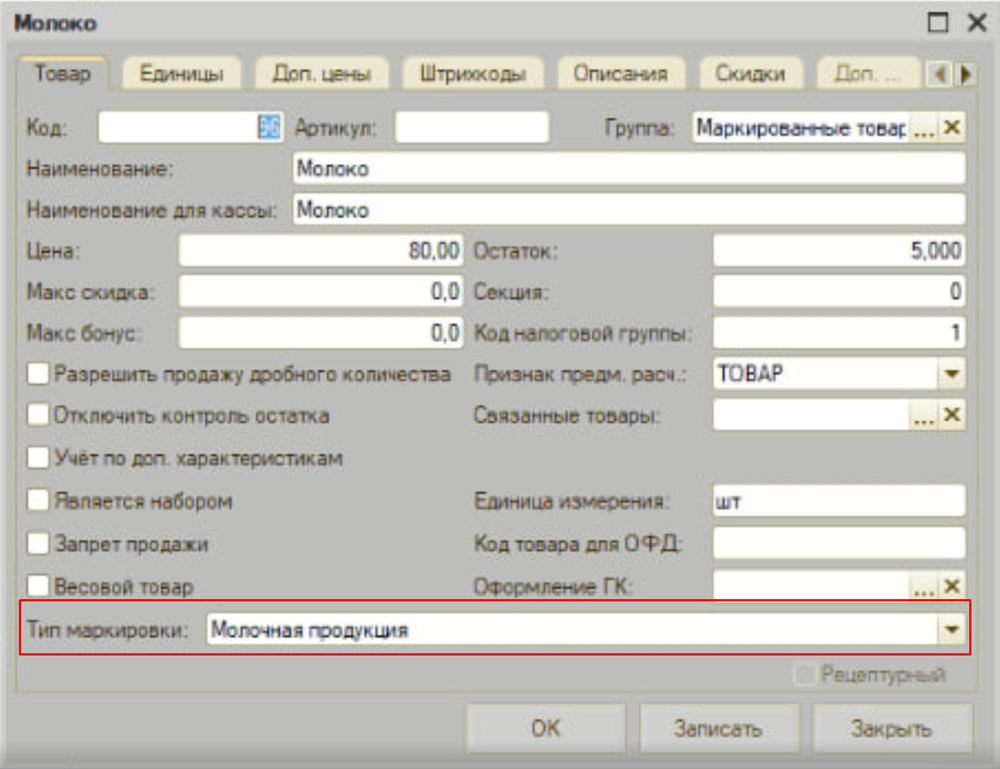Clear the Группа field with X
The height and width of the screenshot is (769, 1000).
952,128
